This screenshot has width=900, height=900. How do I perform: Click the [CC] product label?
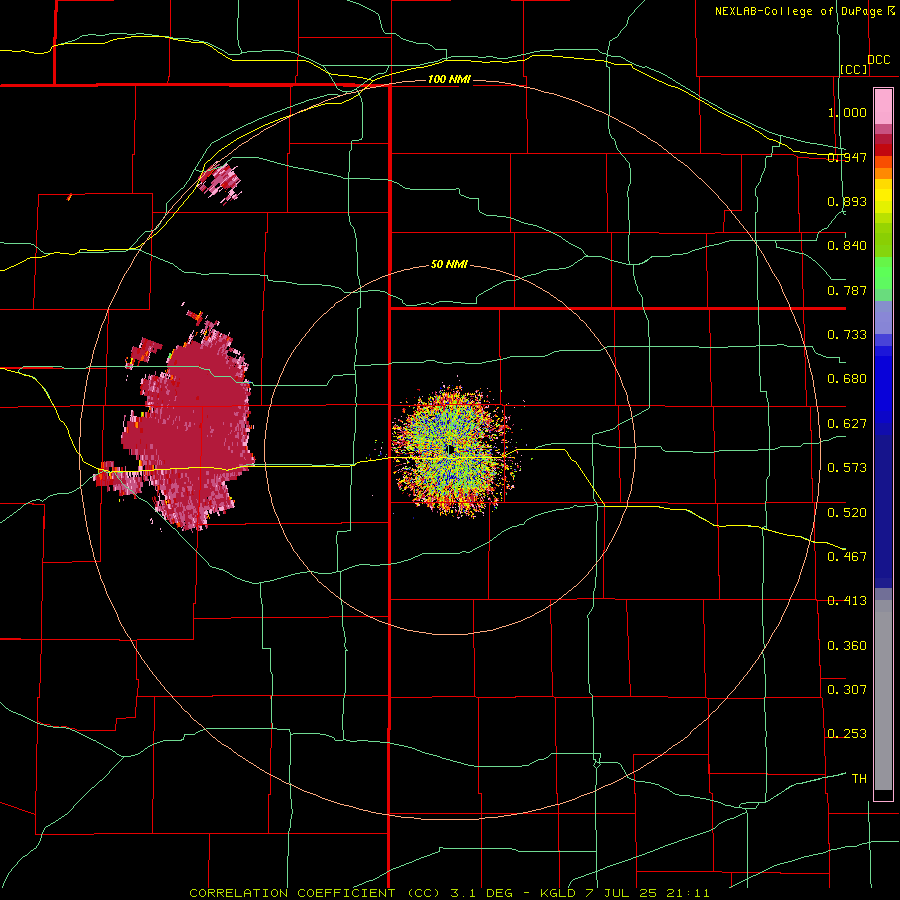point(854,69)
